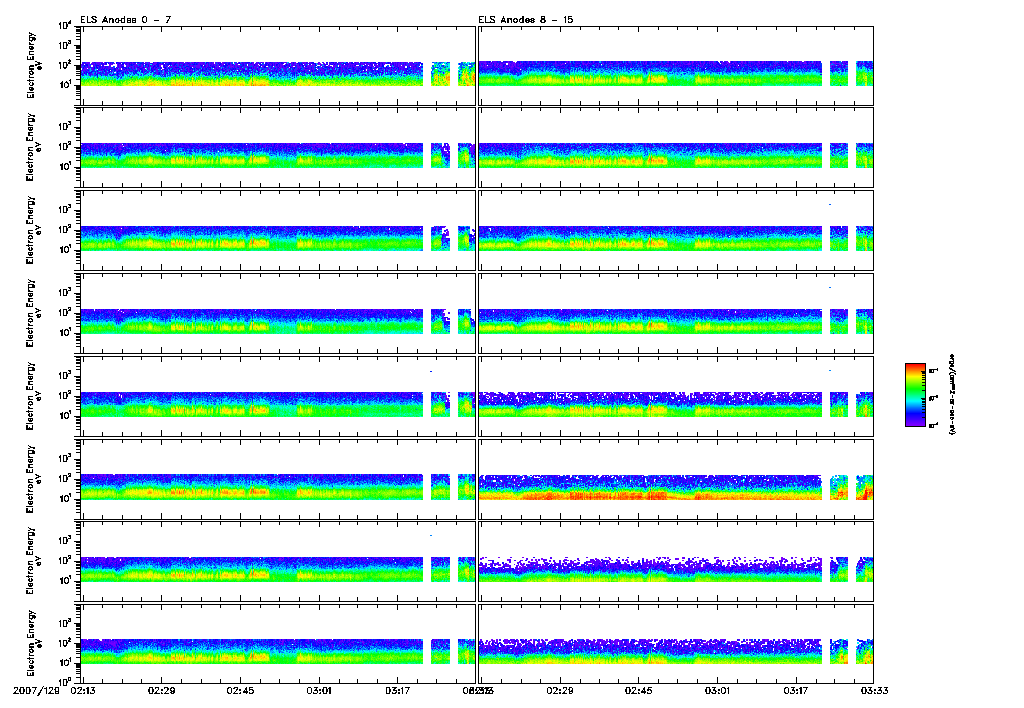Click the "03:33" time axis label
This screenshot has height=708, width=1024.
pyautogui.click(x=874, y=690)
